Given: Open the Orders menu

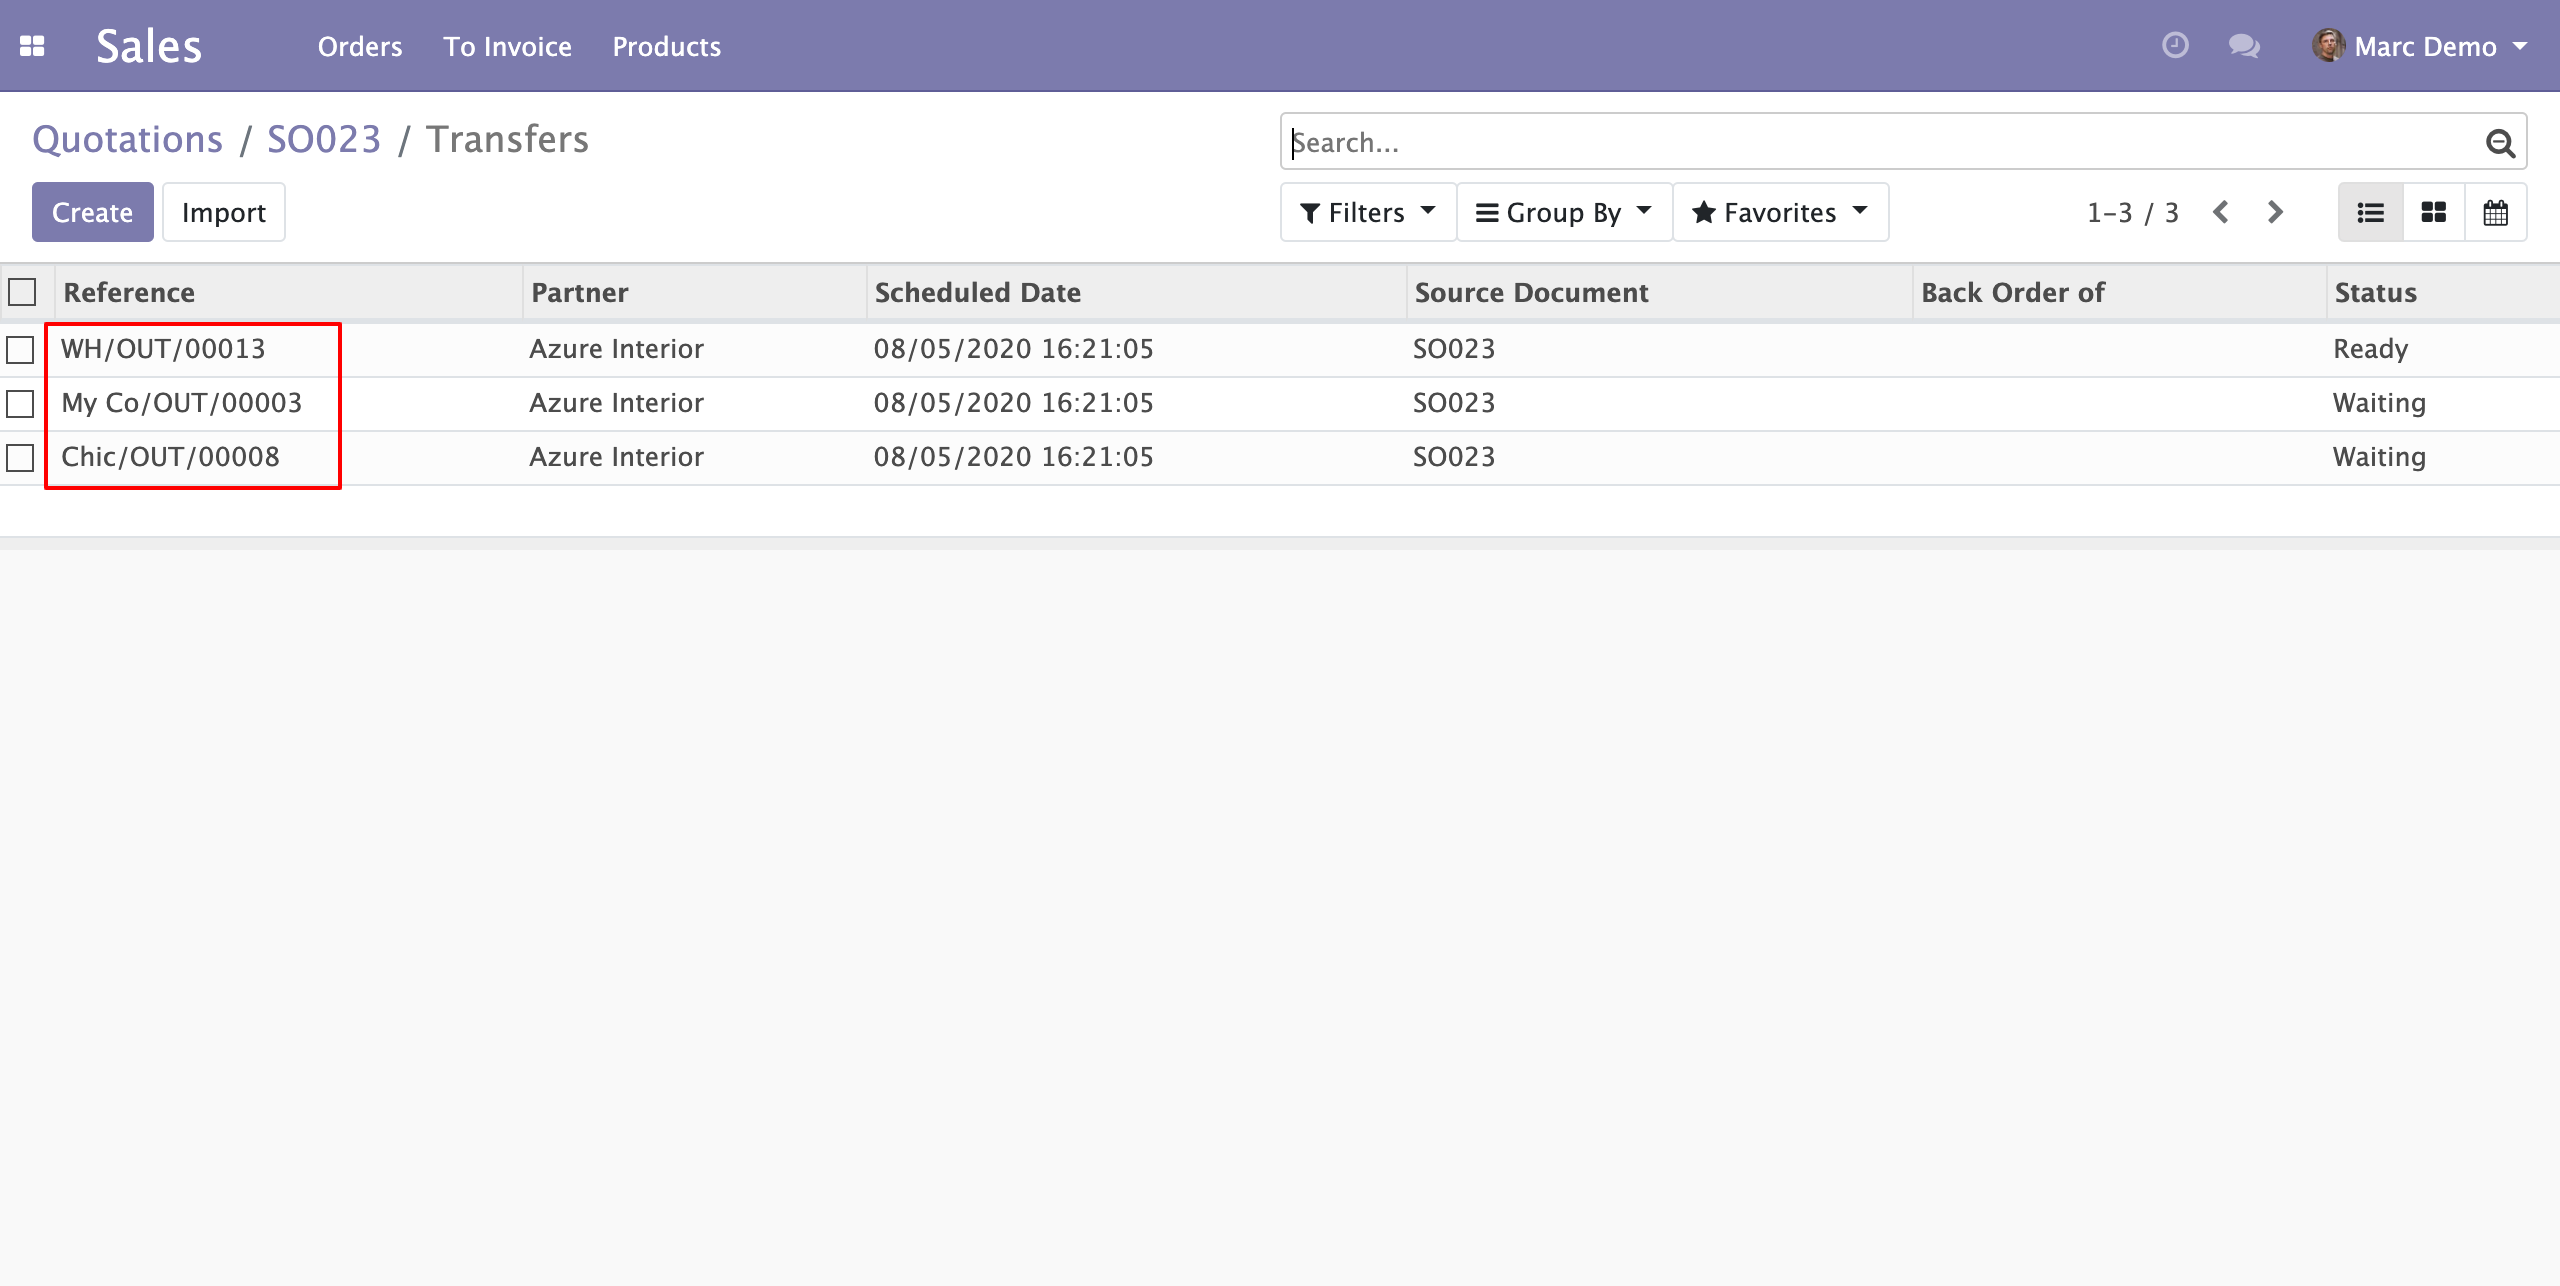Looking at the screenshot, I should (x=360, y=46).
